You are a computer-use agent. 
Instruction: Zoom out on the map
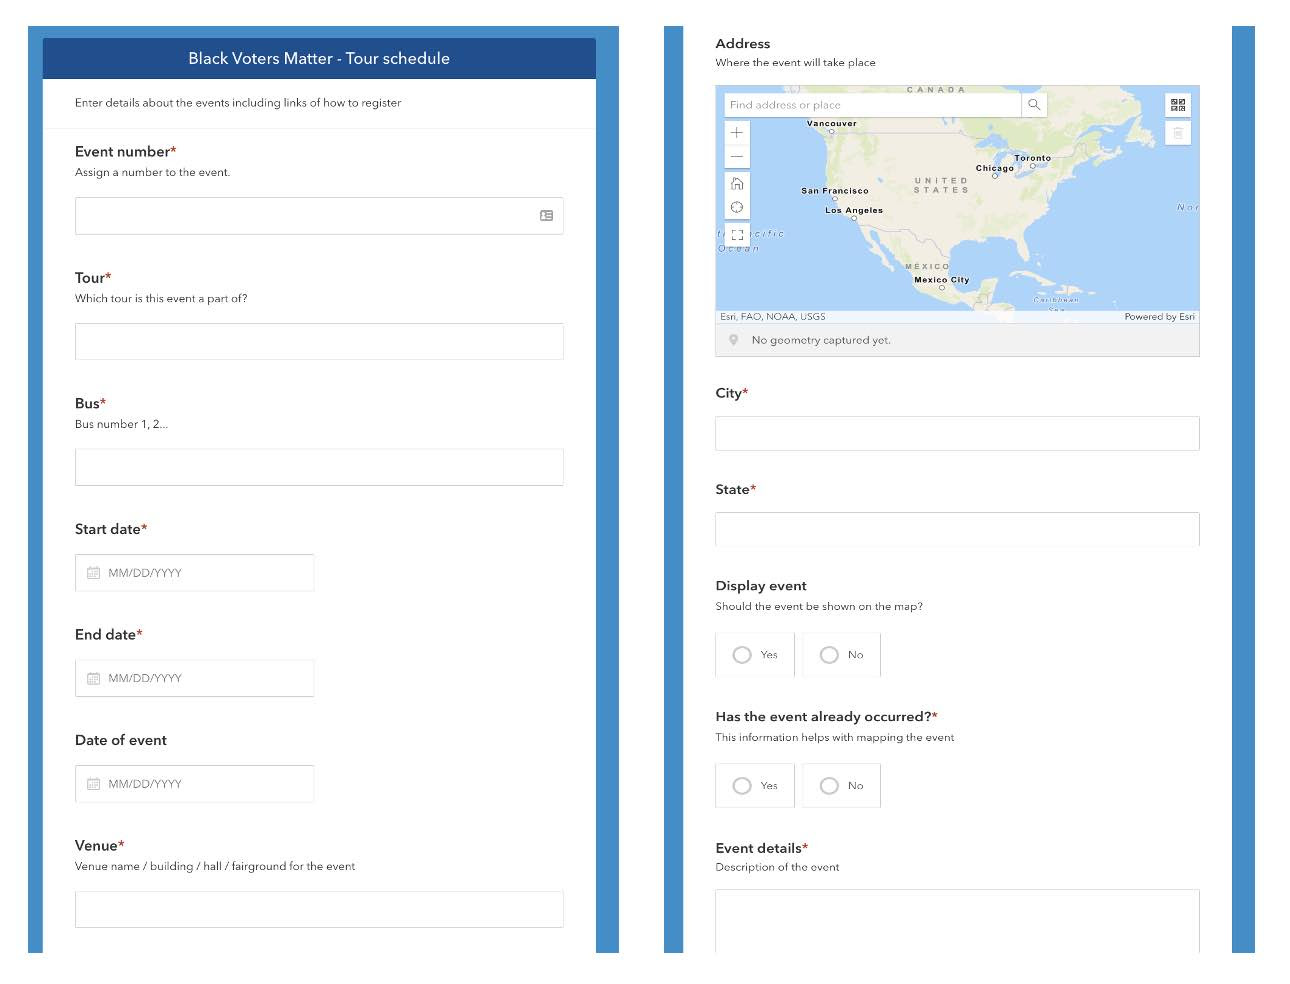point(737,157)
